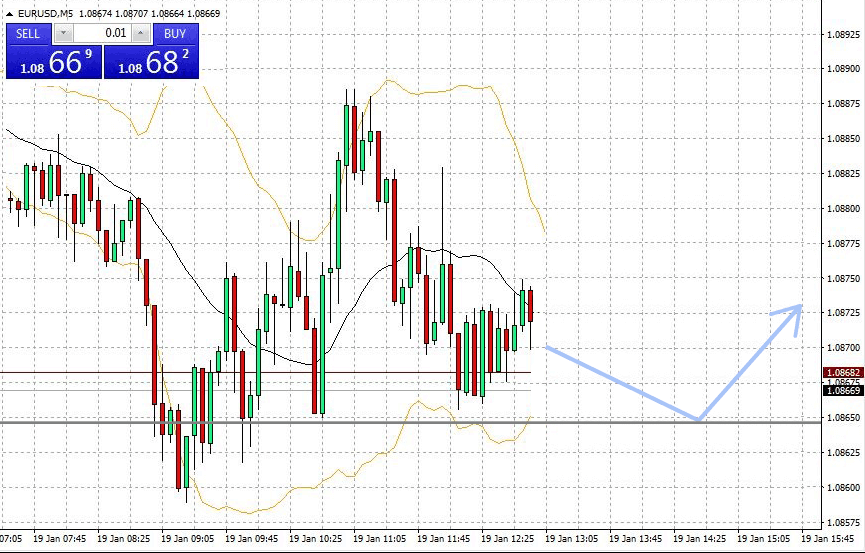Click the blue arrow's bottom turning point

[698, 419]
